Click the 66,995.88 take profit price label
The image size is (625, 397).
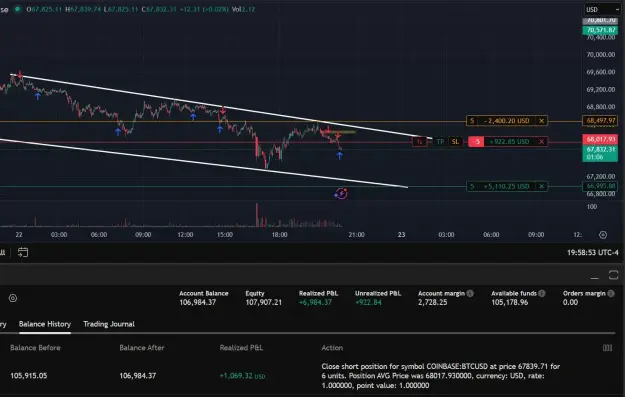click(x=600, y=186)
